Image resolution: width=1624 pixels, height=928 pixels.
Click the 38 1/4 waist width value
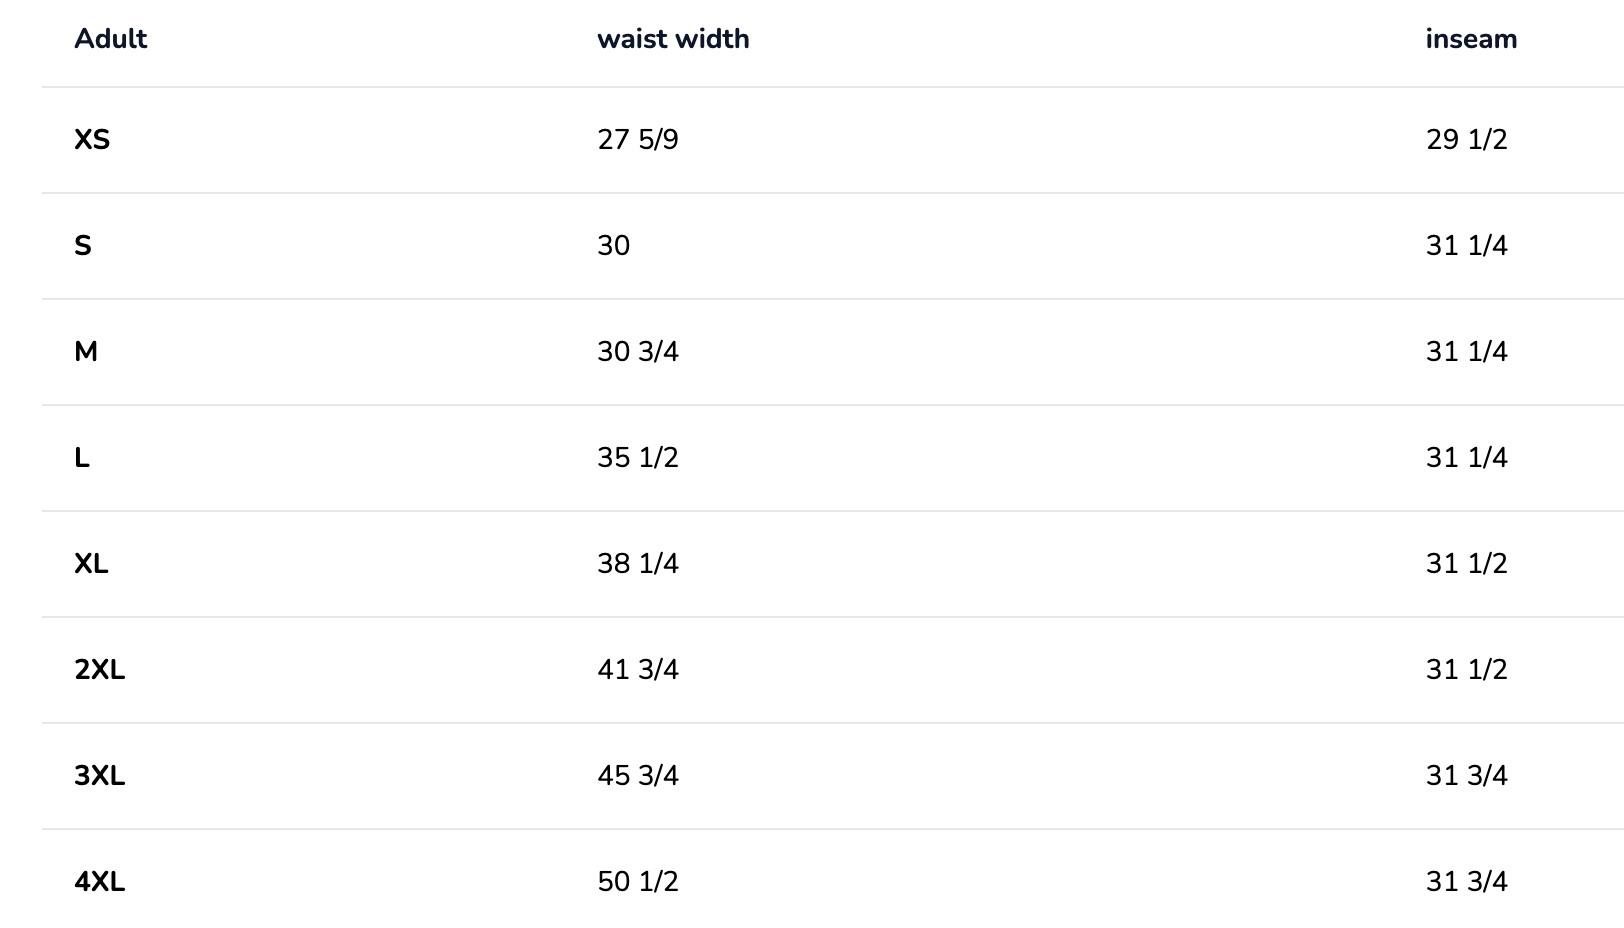[x=638, y=564]
